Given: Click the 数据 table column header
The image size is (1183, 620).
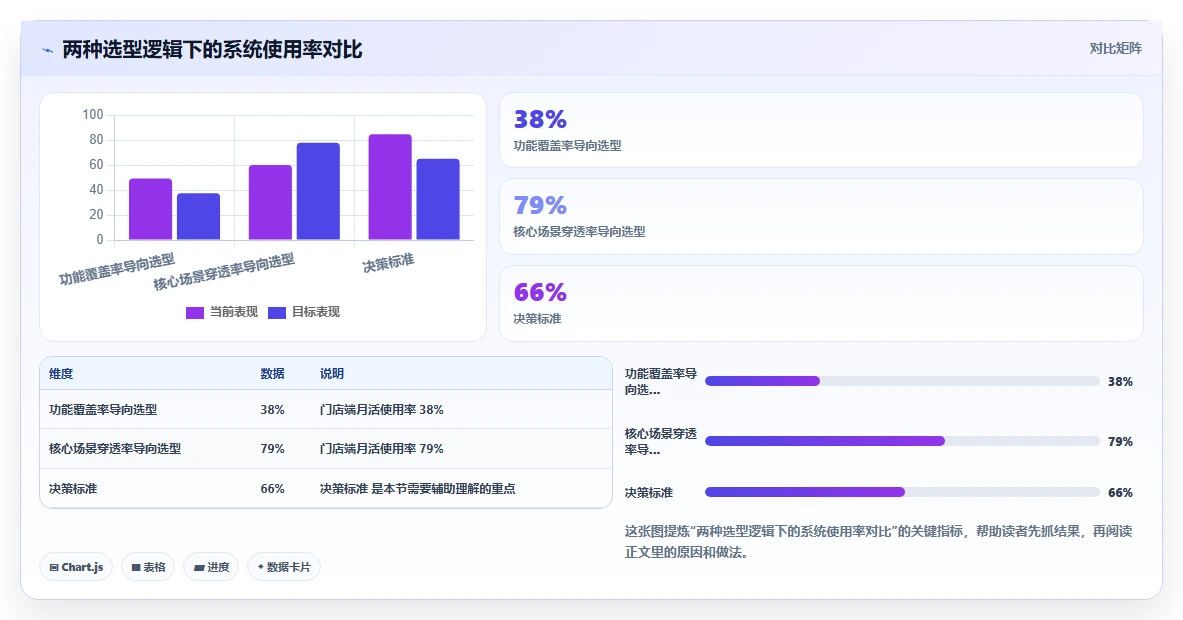Looking at the screenshot, I should click(272, 373).
